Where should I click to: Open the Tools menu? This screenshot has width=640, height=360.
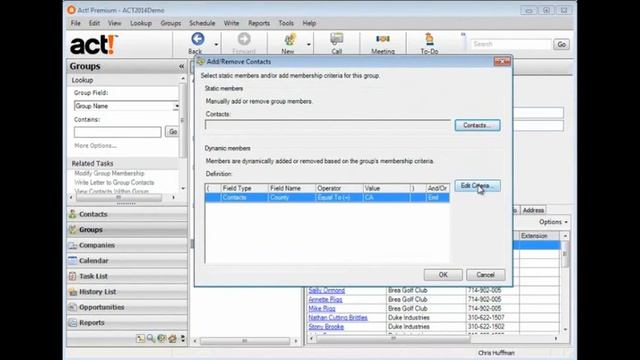coord(286,23)
